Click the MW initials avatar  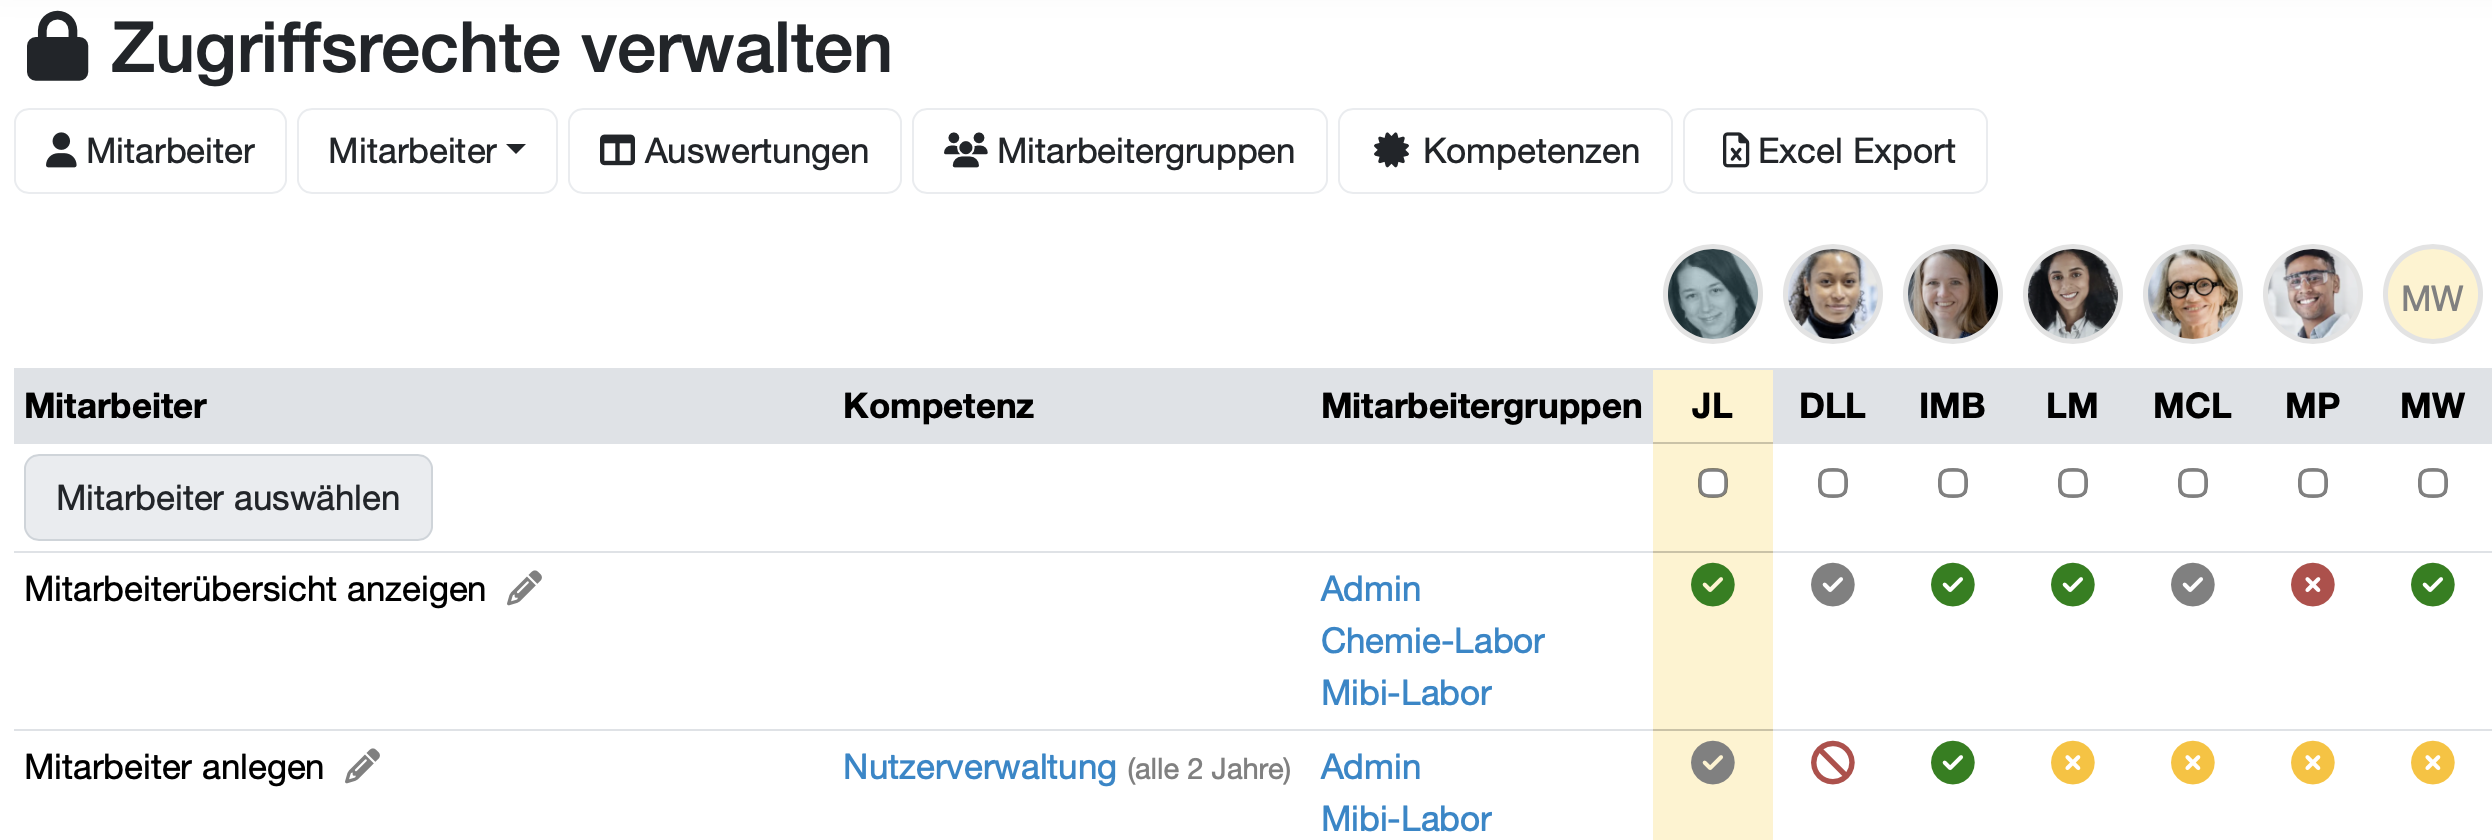click(x=2432, y=296)
